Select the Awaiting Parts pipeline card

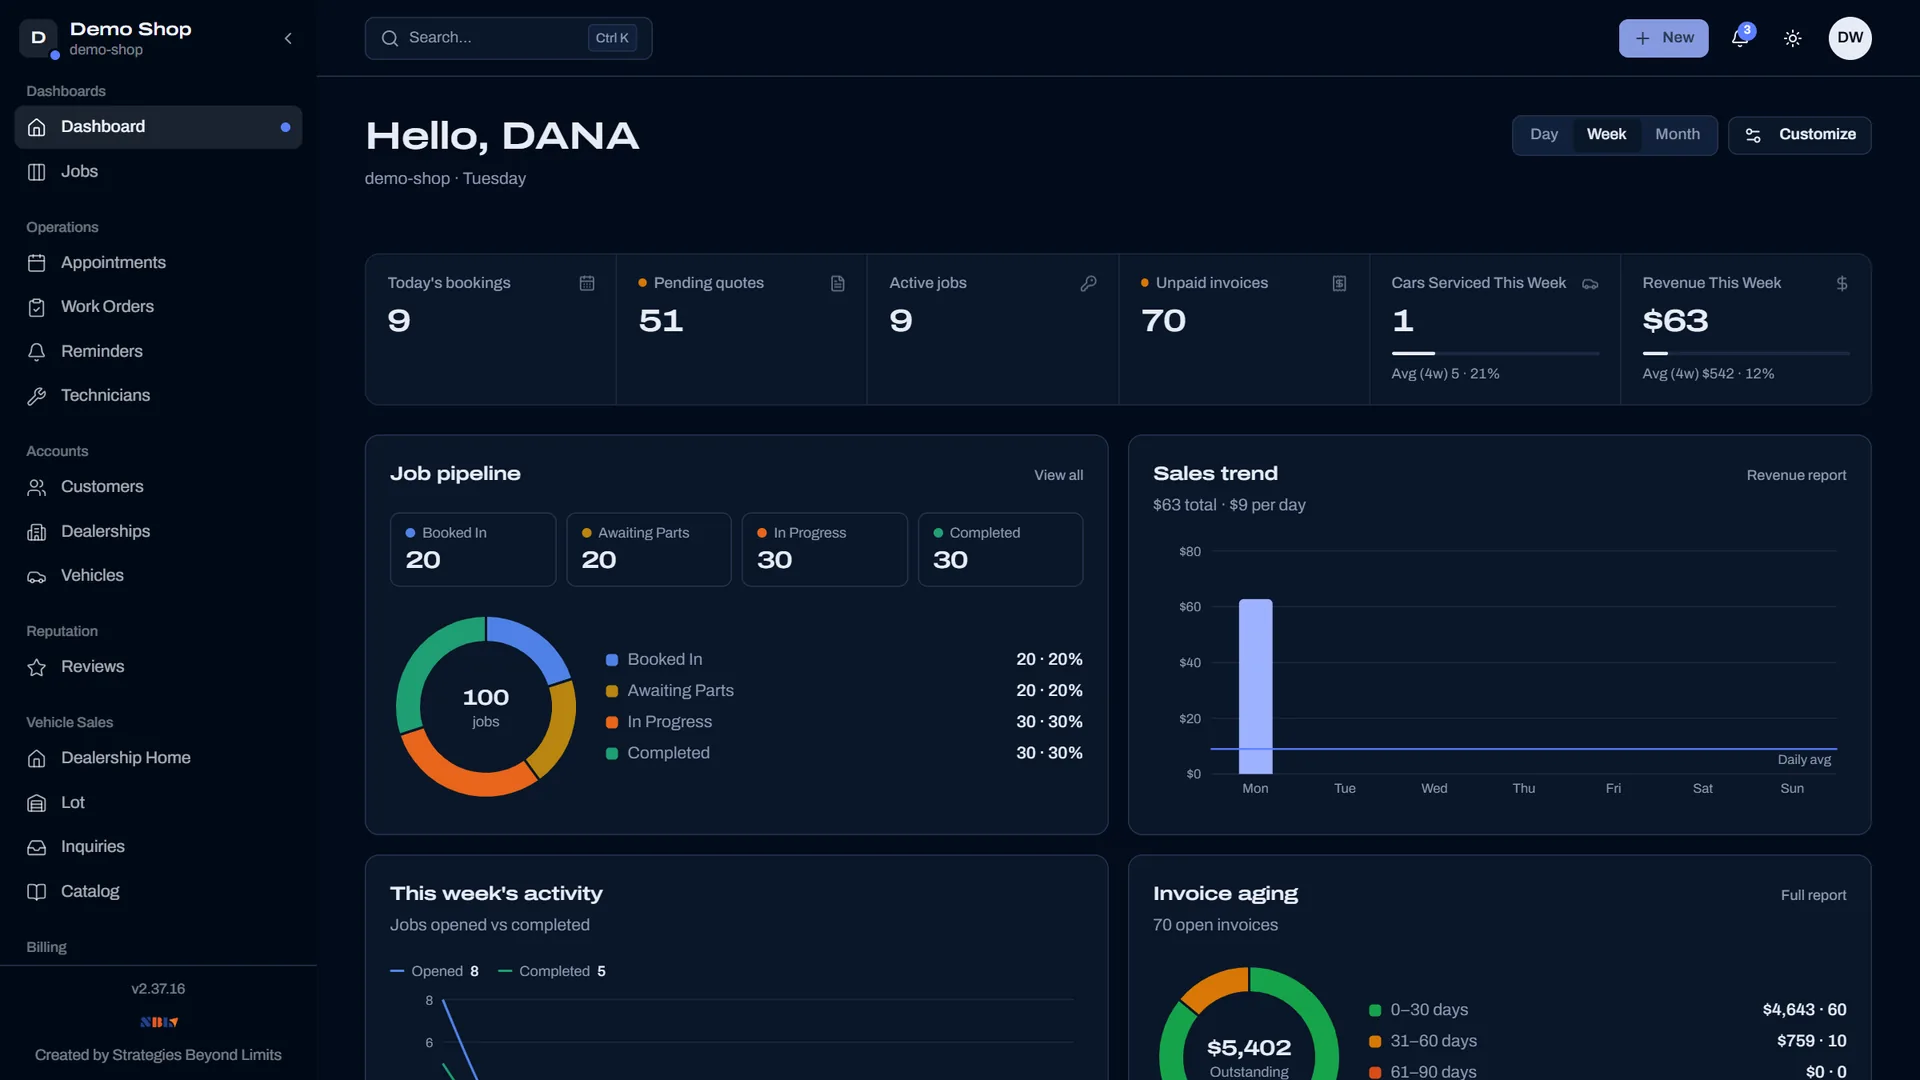pos(649,549)
